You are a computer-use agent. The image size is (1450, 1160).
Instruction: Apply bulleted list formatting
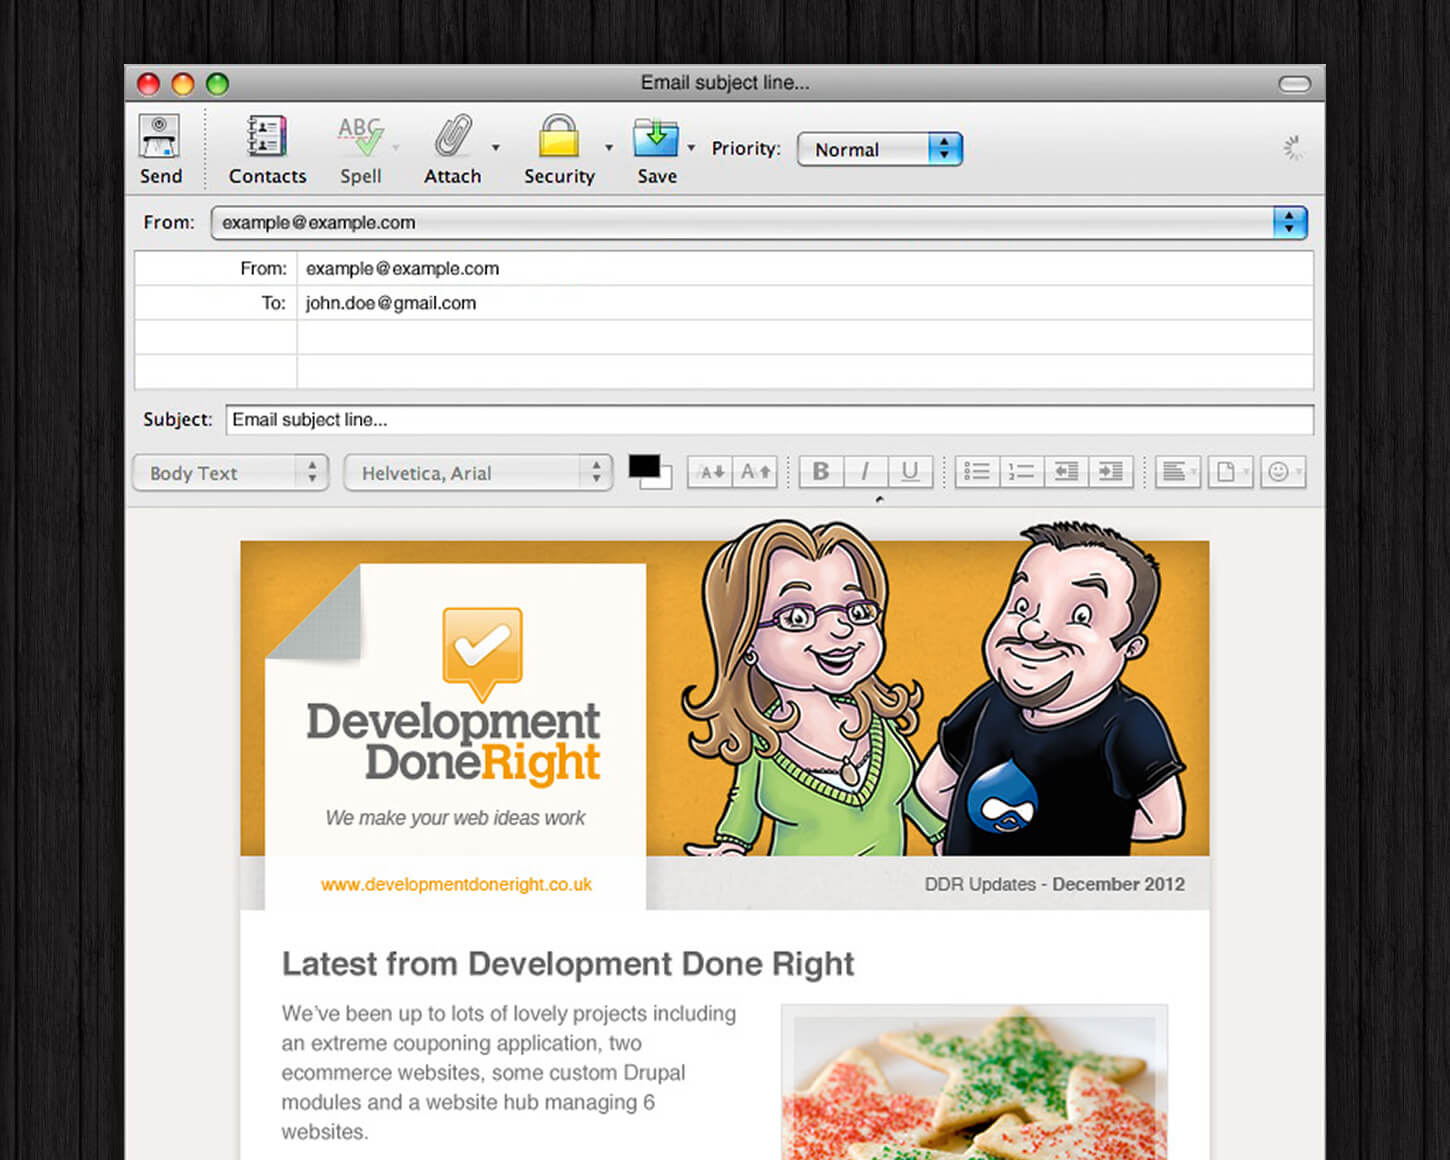click(977, 472)
